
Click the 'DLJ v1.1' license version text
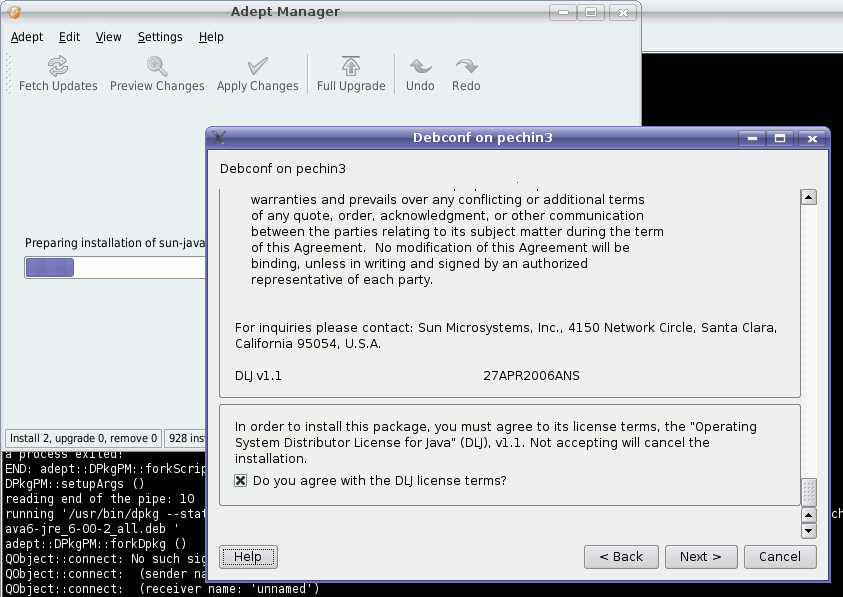pos(258,376)
